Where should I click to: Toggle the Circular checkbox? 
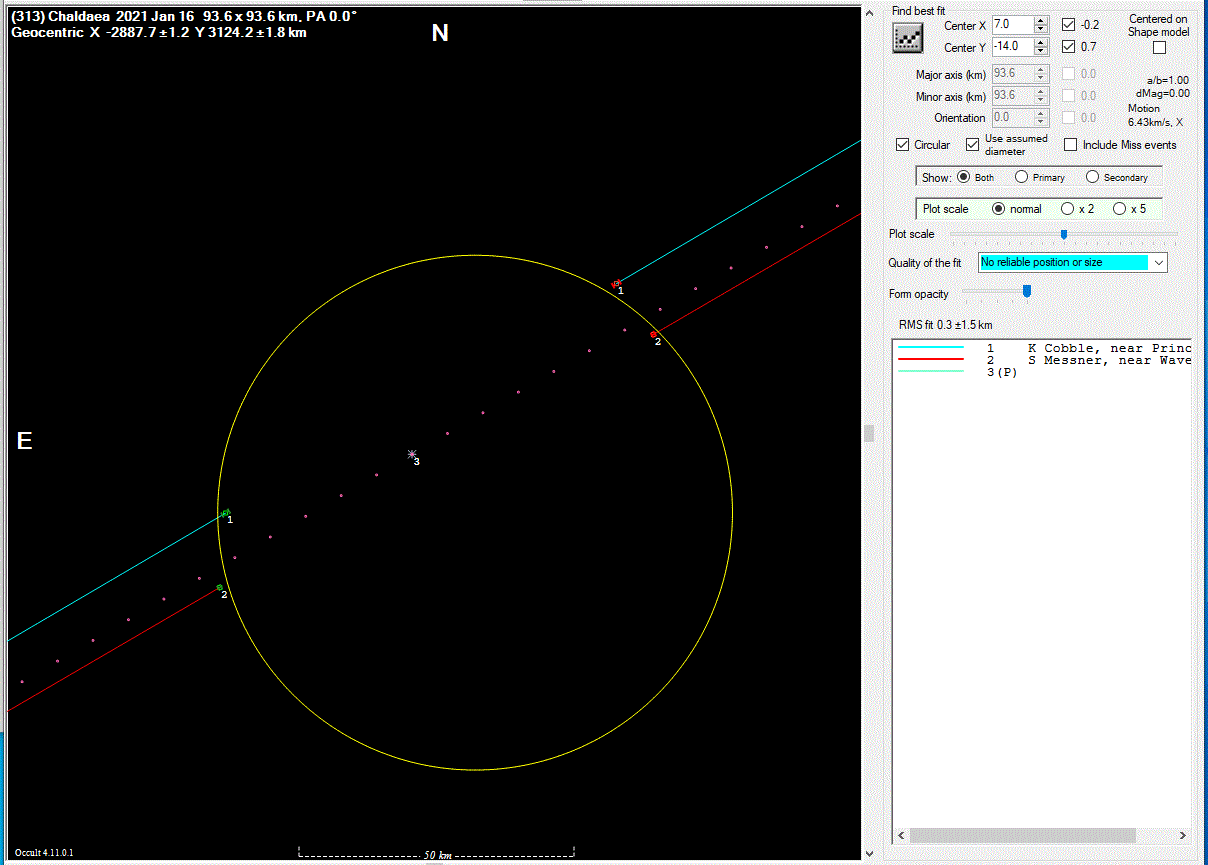[903, 145]
